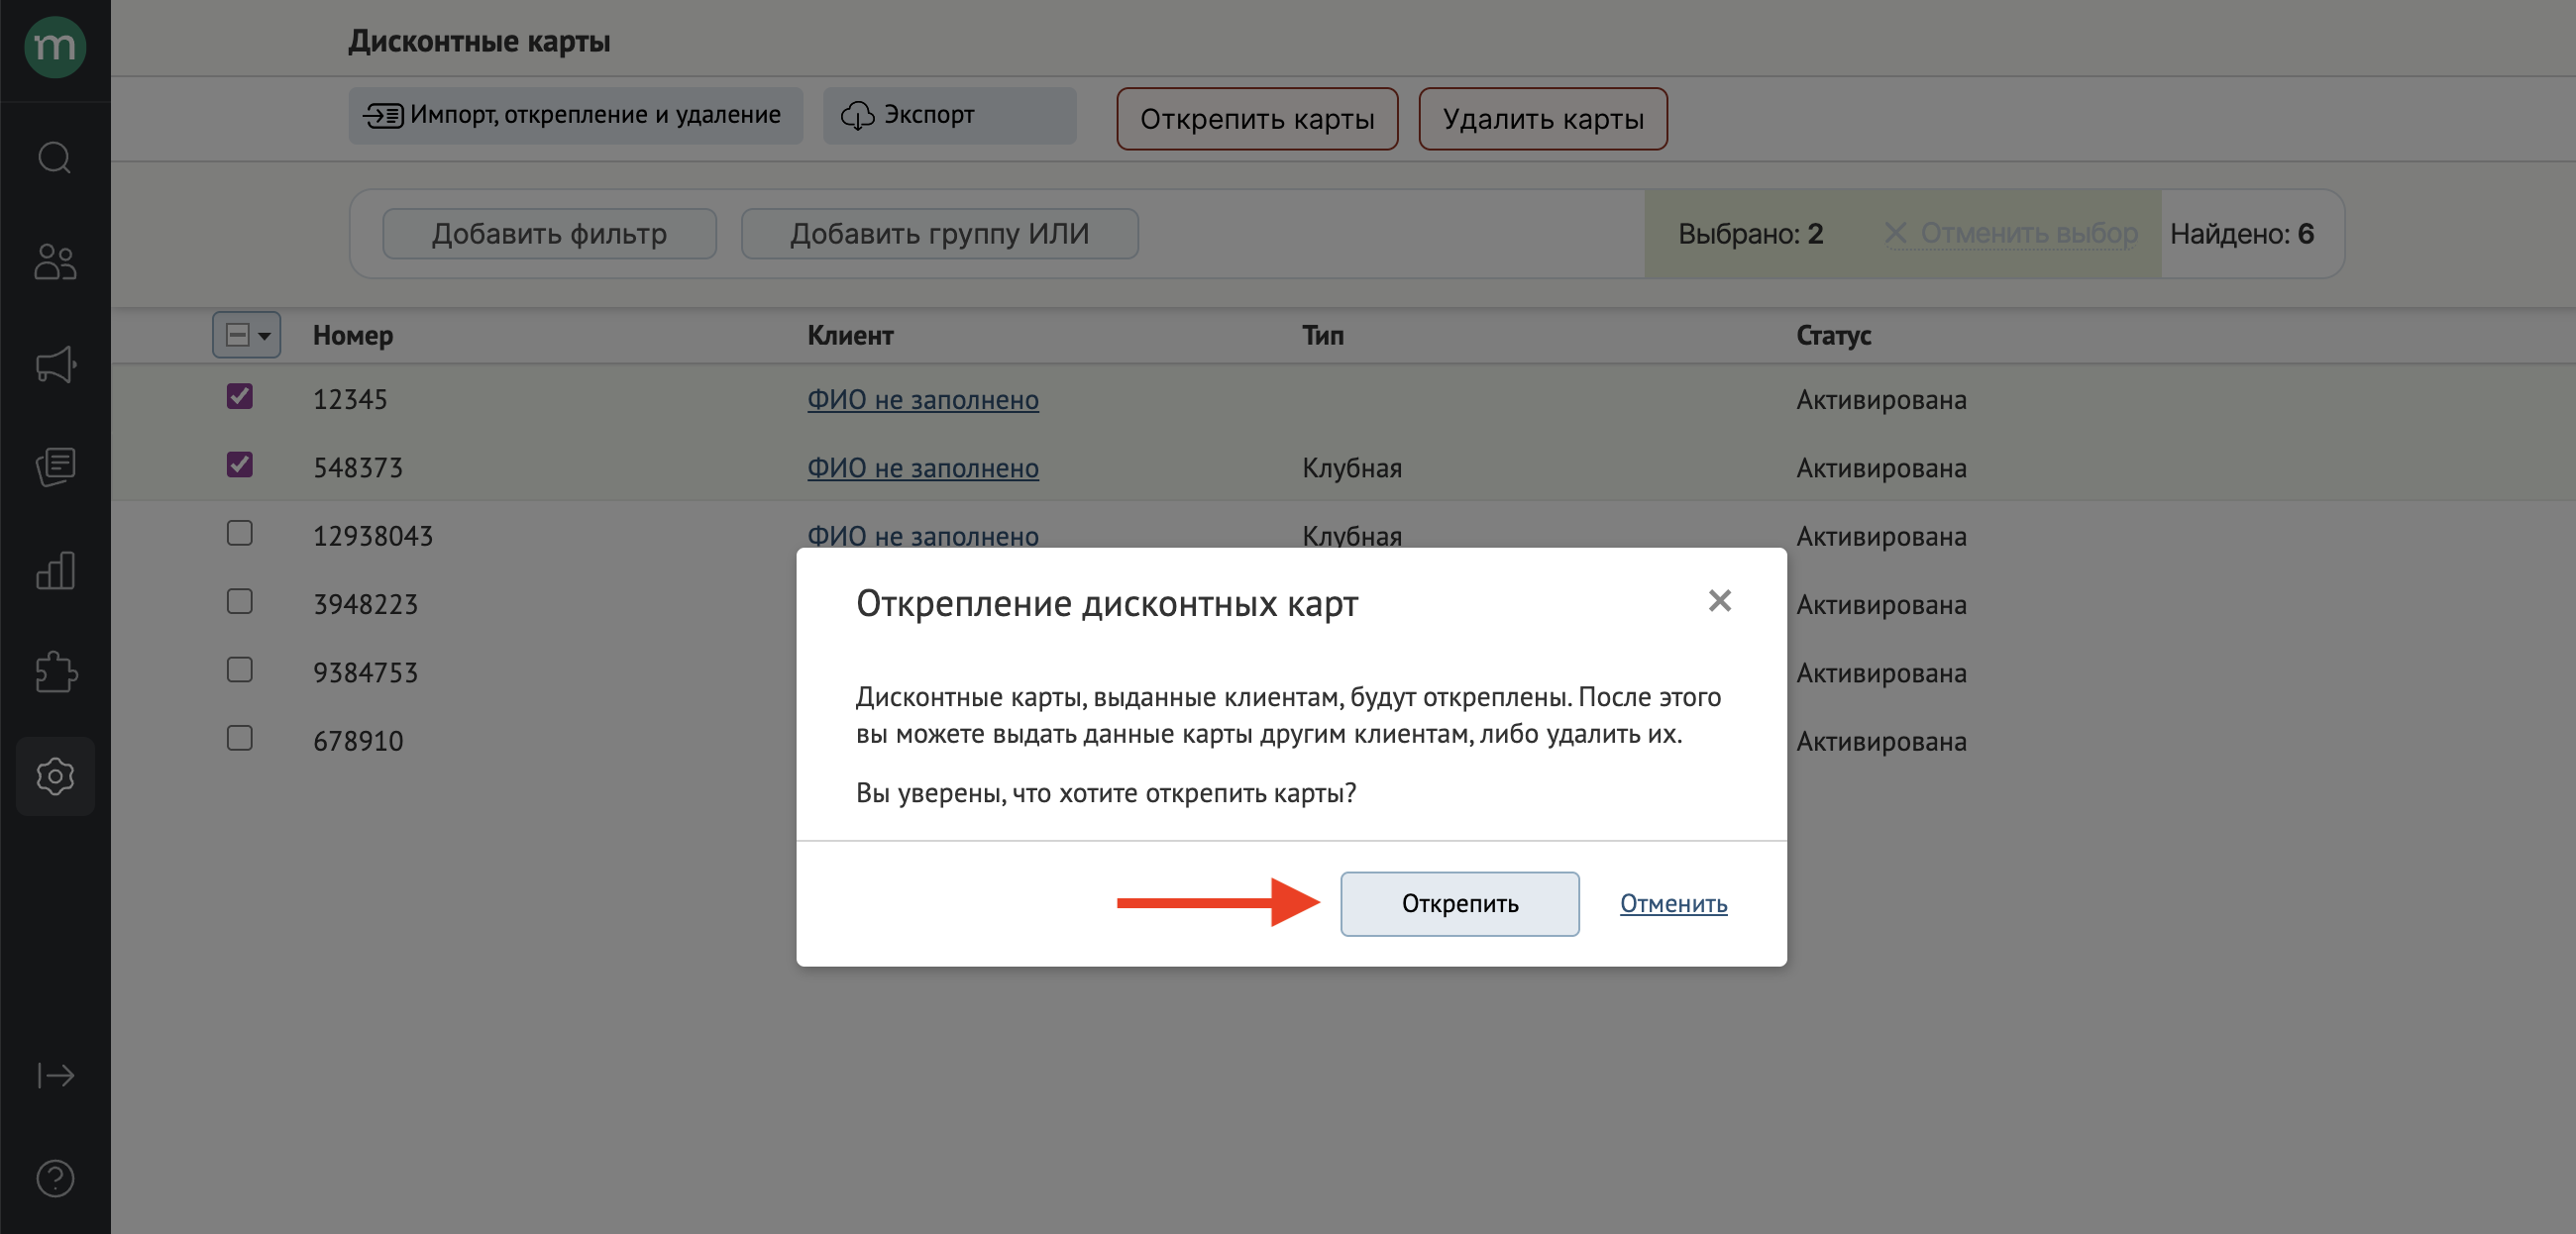Open the clients section people icon
The width and height of the screenshot is (2576, 1234).
pyautogui.click(x=55, y=262)
